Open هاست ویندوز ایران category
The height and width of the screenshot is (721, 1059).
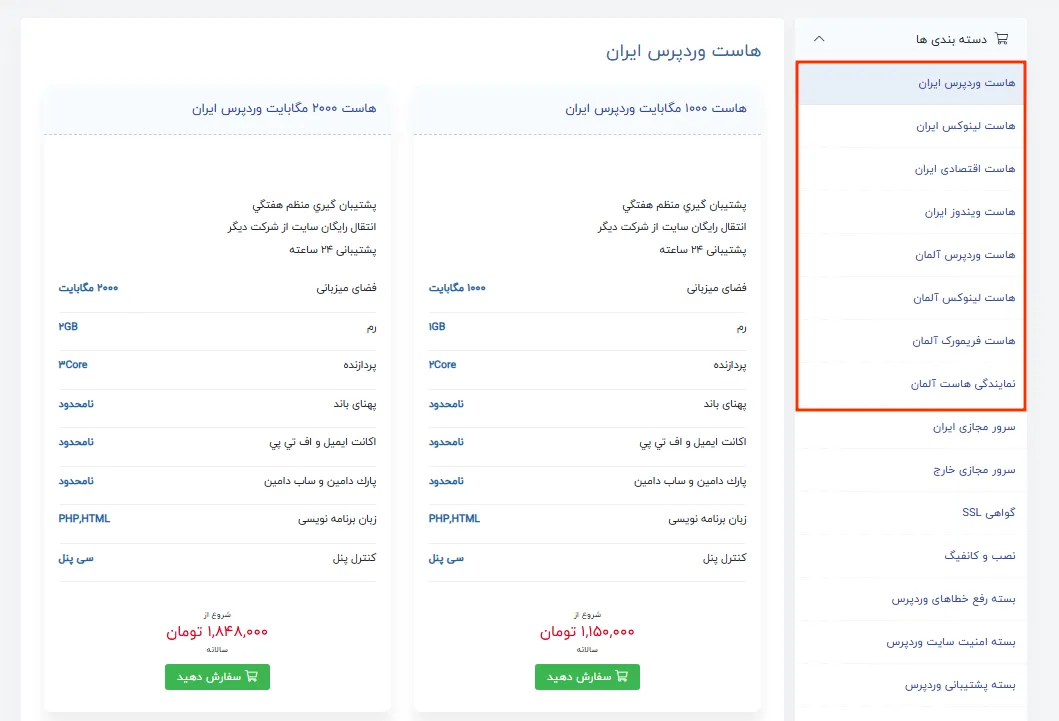click(911, 212)
